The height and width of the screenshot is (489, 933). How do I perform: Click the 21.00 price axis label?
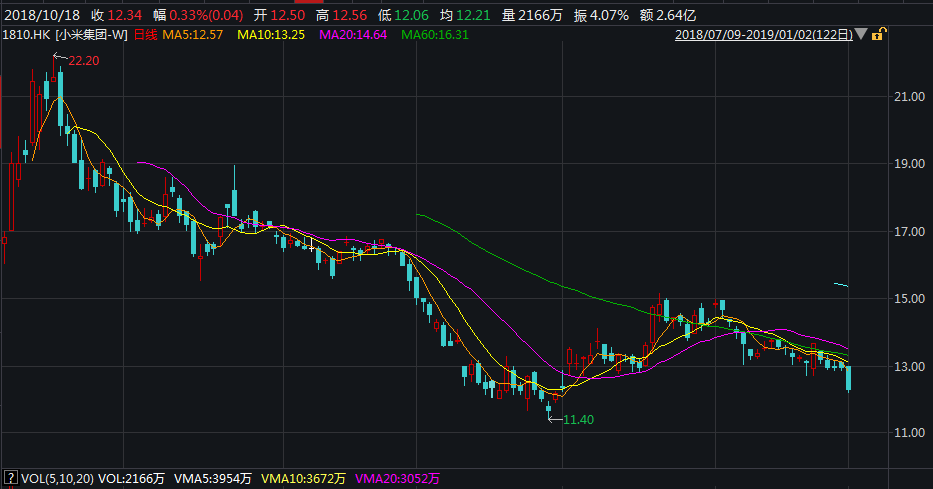[910, 96]
